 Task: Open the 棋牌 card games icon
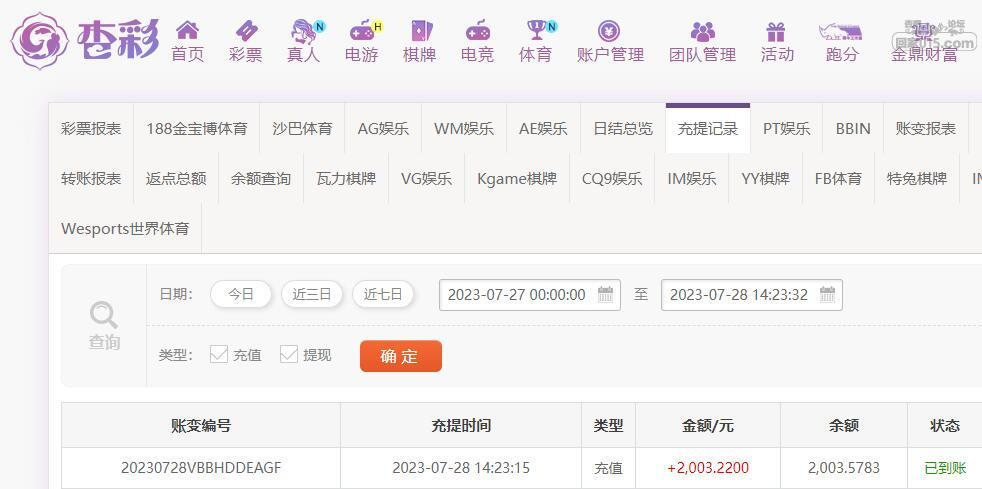tap(419, 30)
